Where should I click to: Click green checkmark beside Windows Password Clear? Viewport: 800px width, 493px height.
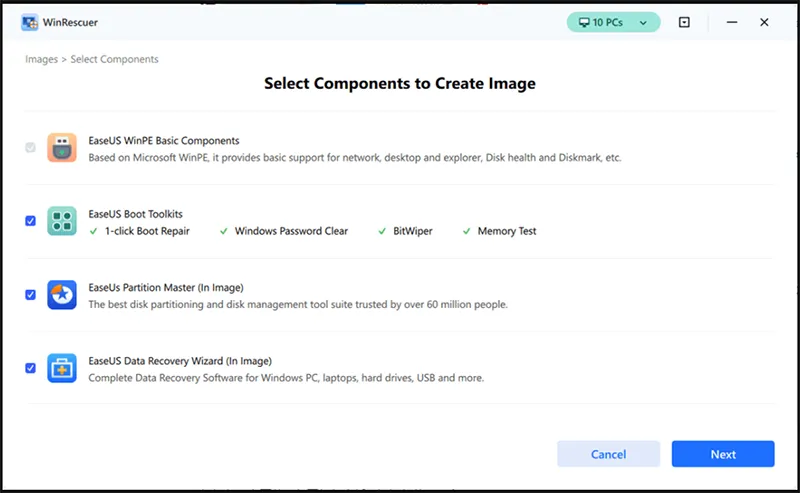[x=223, y=231]
